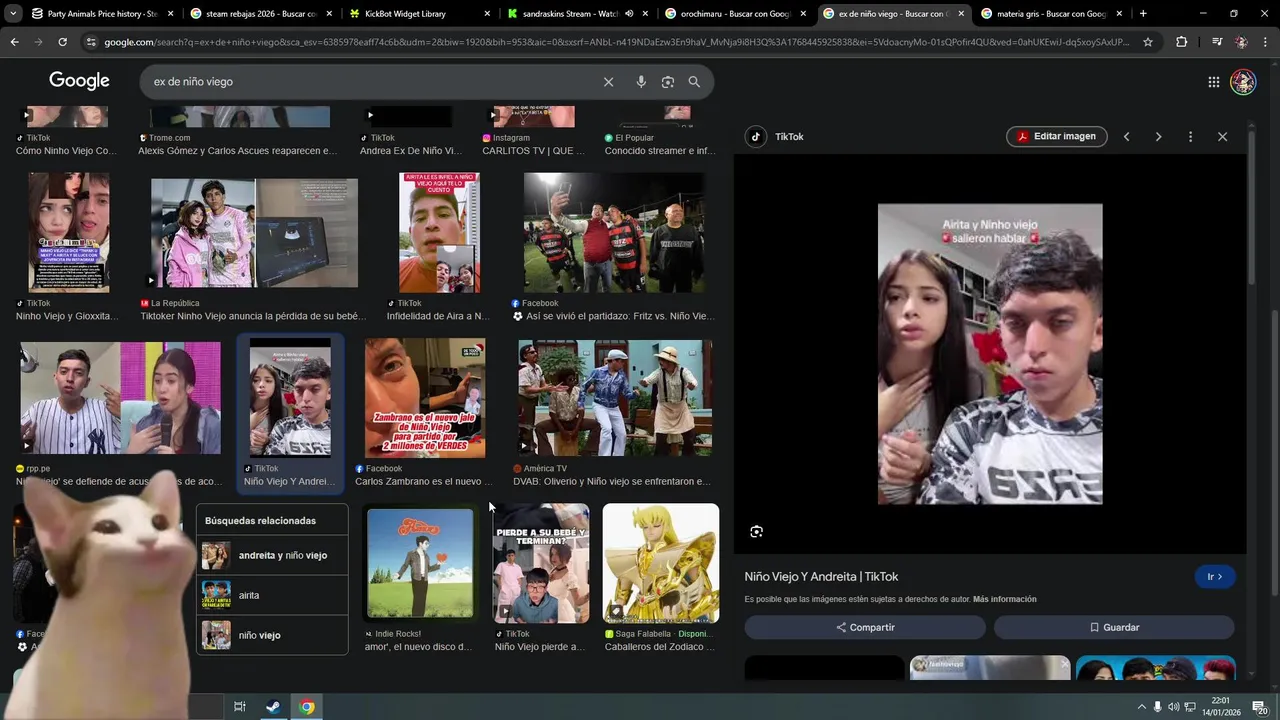Open the Más información link
The height and width of the screenshot is (720, 1280).
pos(1004,599)
